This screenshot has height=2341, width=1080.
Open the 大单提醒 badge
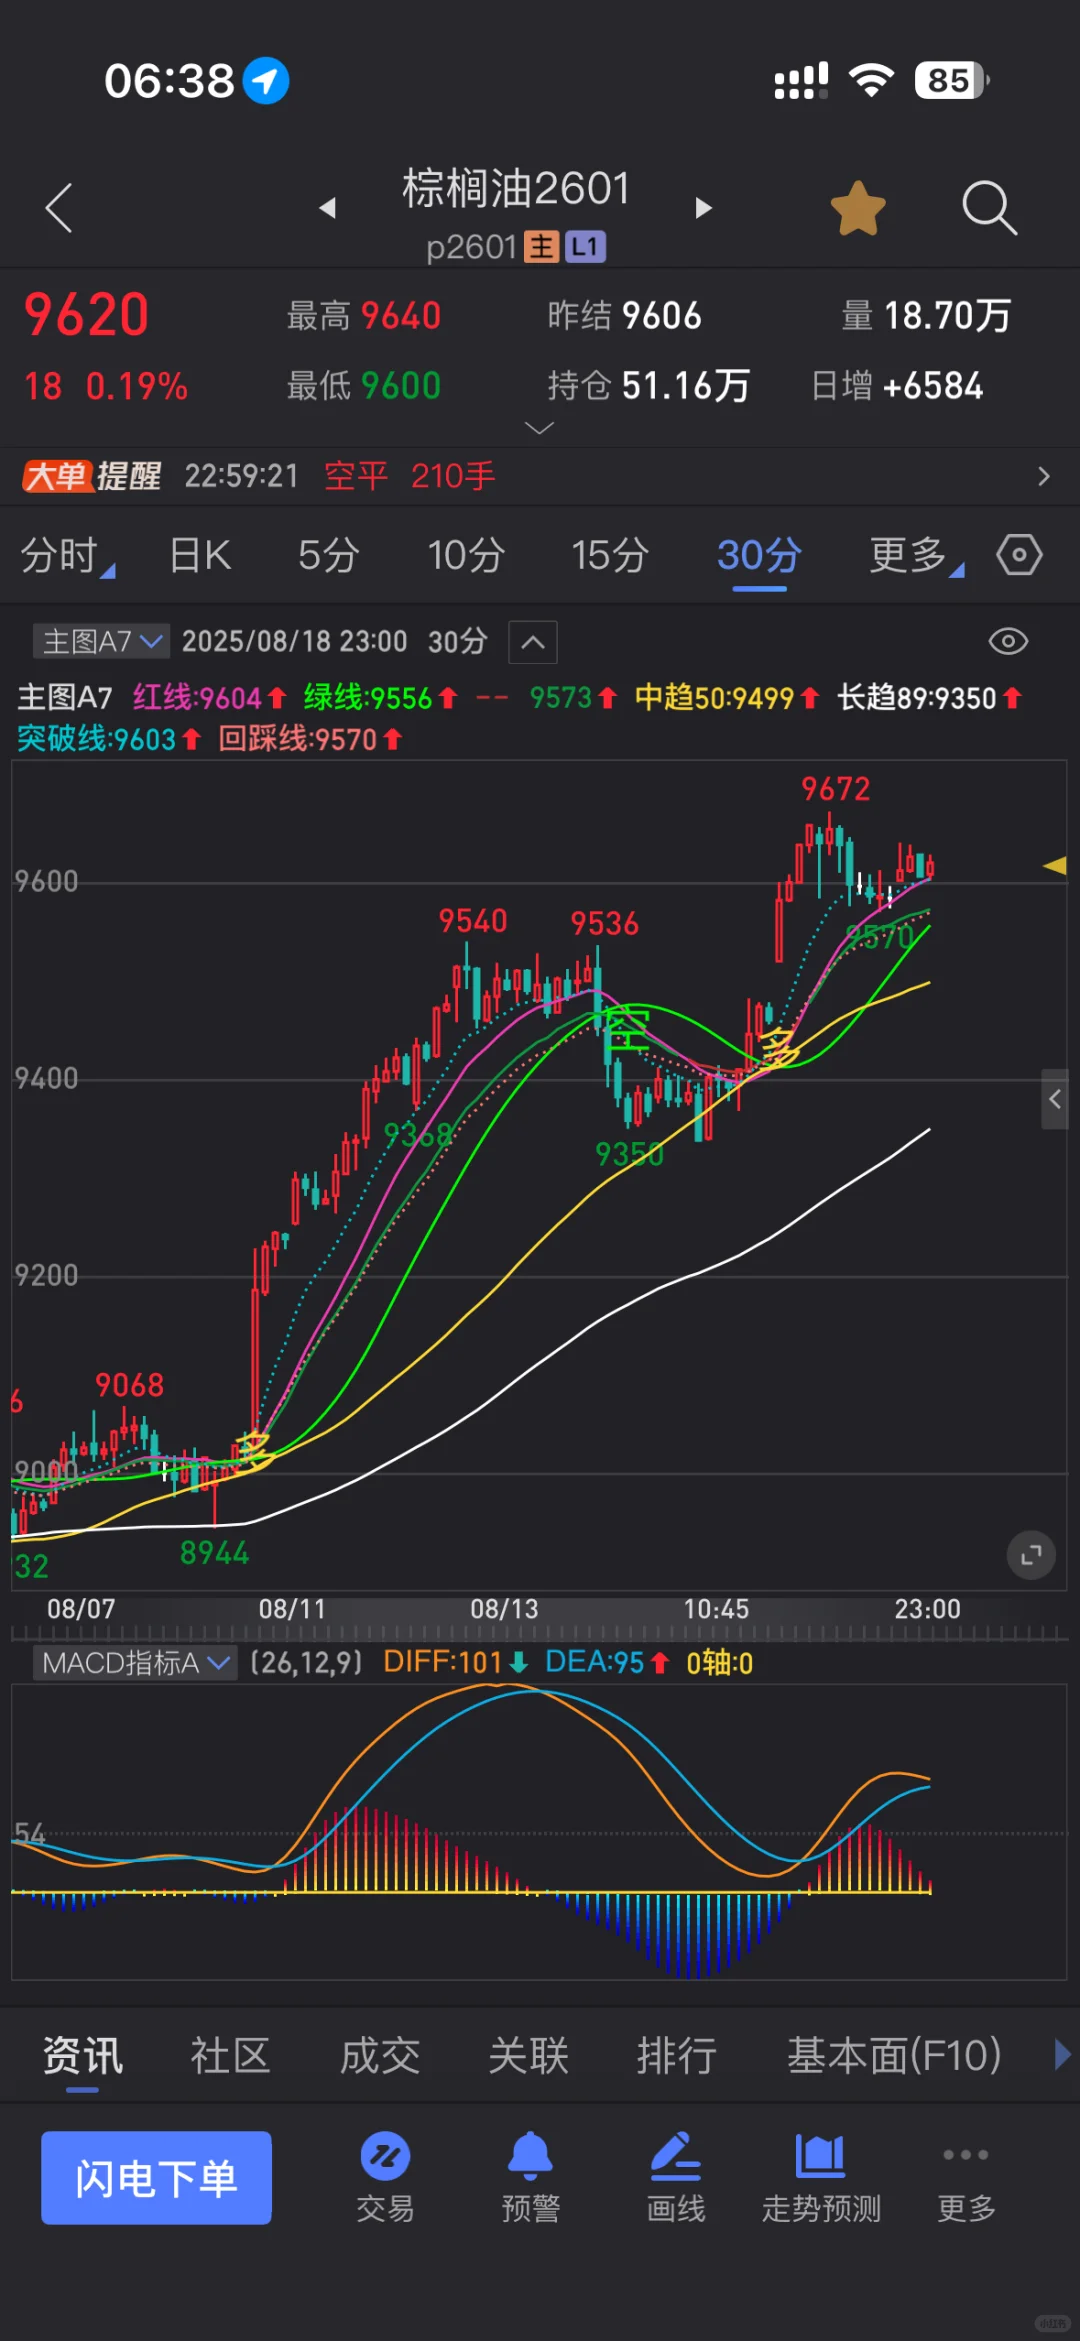click(x=92, y=476)
